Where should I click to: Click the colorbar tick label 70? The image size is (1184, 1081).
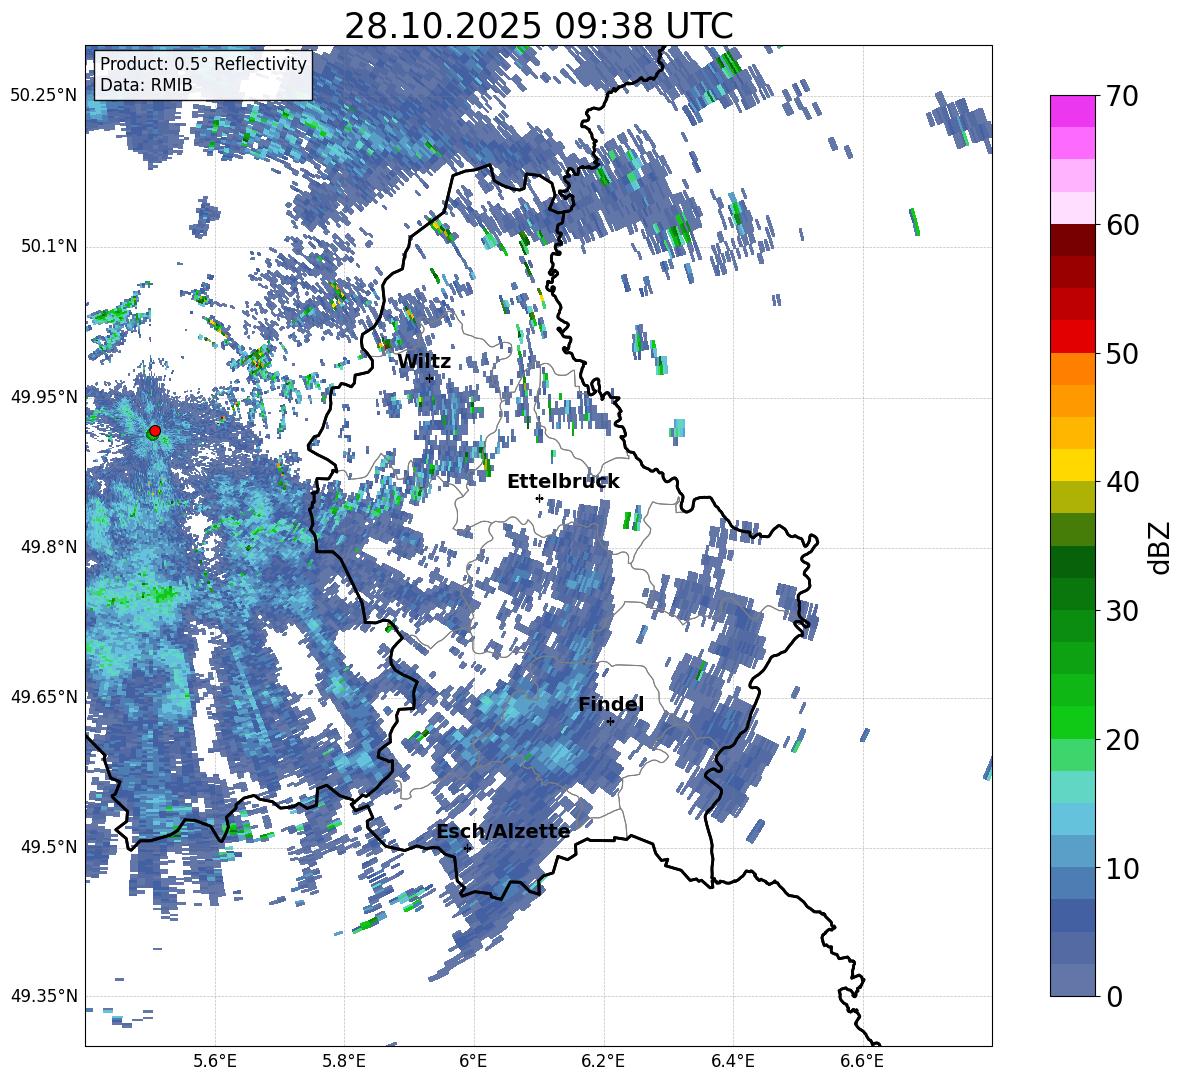[1122, 96]
